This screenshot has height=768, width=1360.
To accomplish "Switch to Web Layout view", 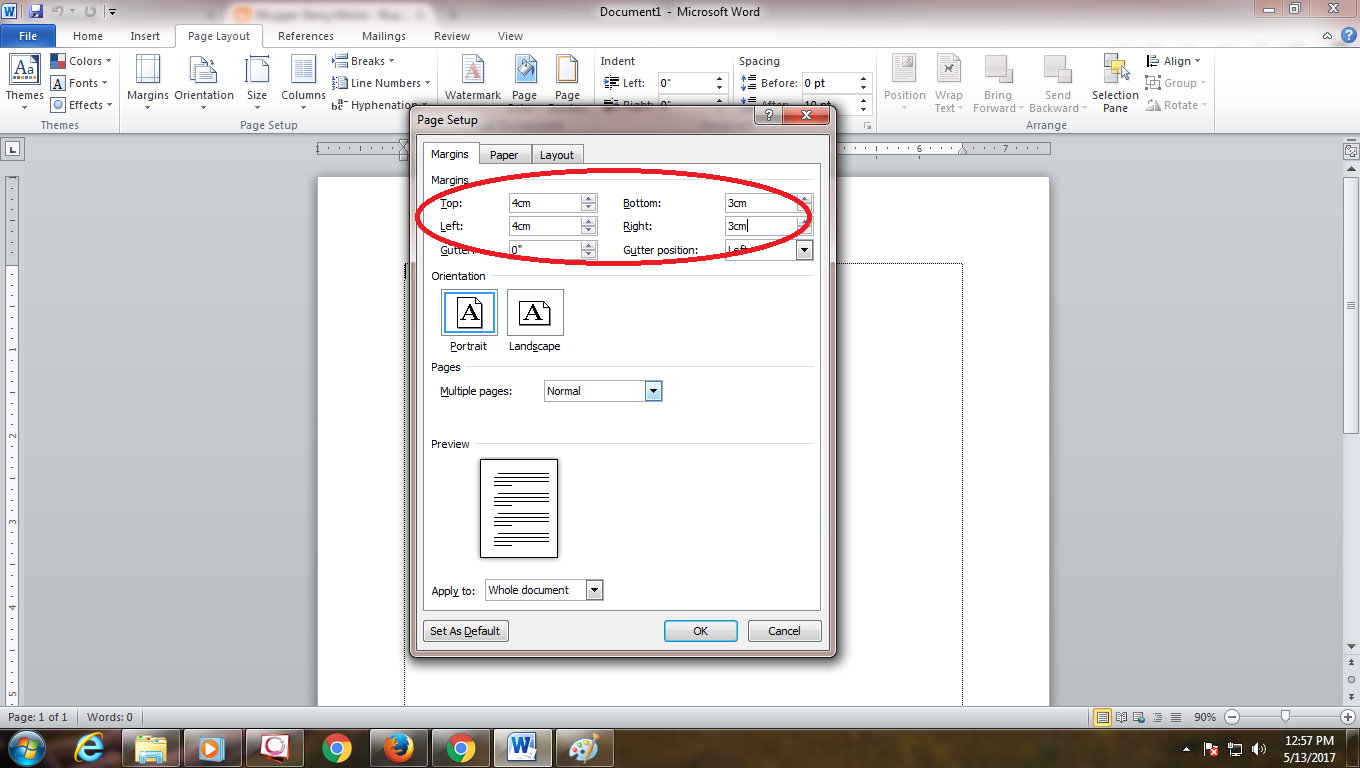I will click(x=1138, y=717).
